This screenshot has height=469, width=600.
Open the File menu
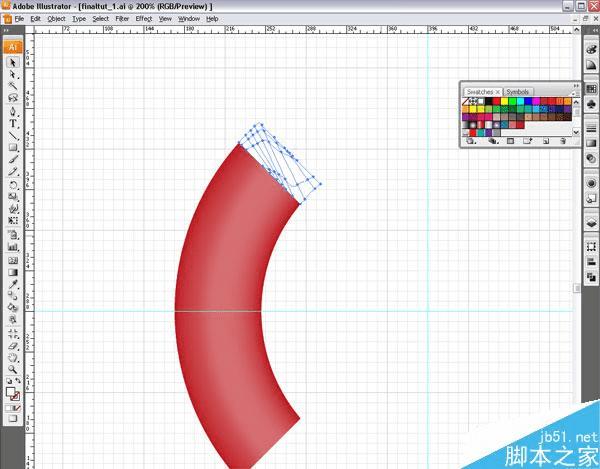pyautogui.click(x=19, y=19)
